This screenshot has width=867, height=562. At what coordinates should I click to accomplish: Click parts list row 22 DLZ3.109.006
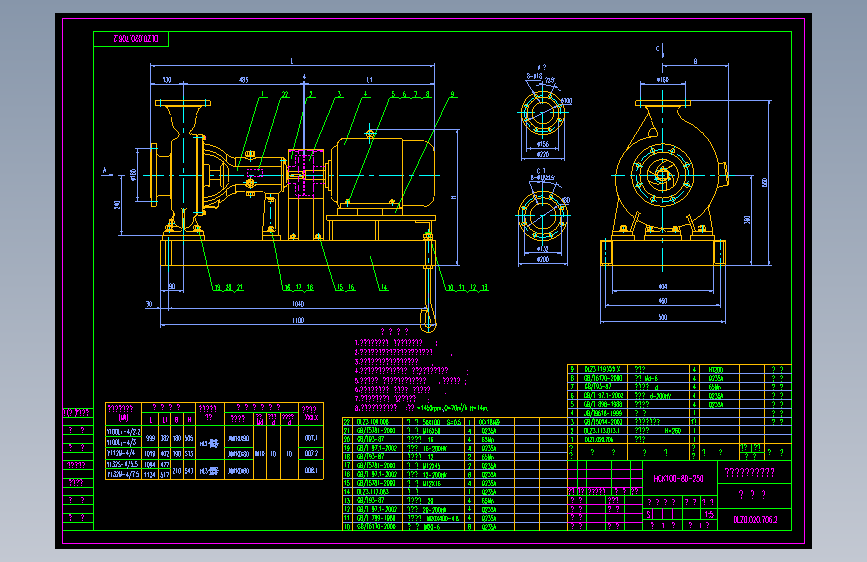(455, 422)
